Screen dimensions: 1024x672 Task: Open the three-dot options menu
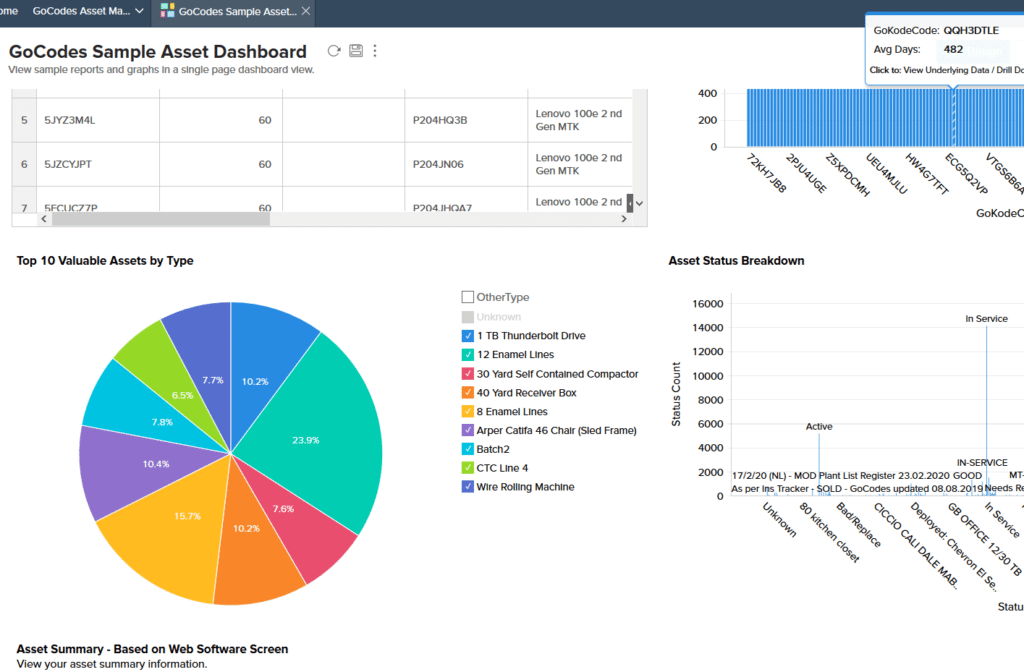pyautogui.click(x=375, y=50)
